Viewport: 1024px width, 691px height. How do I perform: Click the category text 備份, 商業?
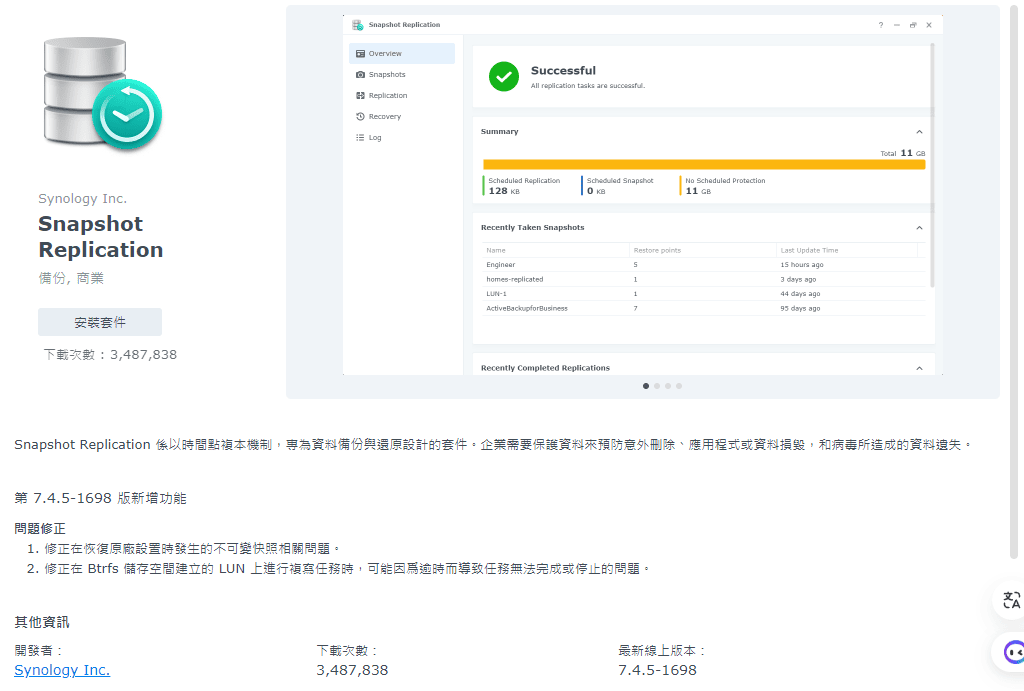click(x=71, y=278)
